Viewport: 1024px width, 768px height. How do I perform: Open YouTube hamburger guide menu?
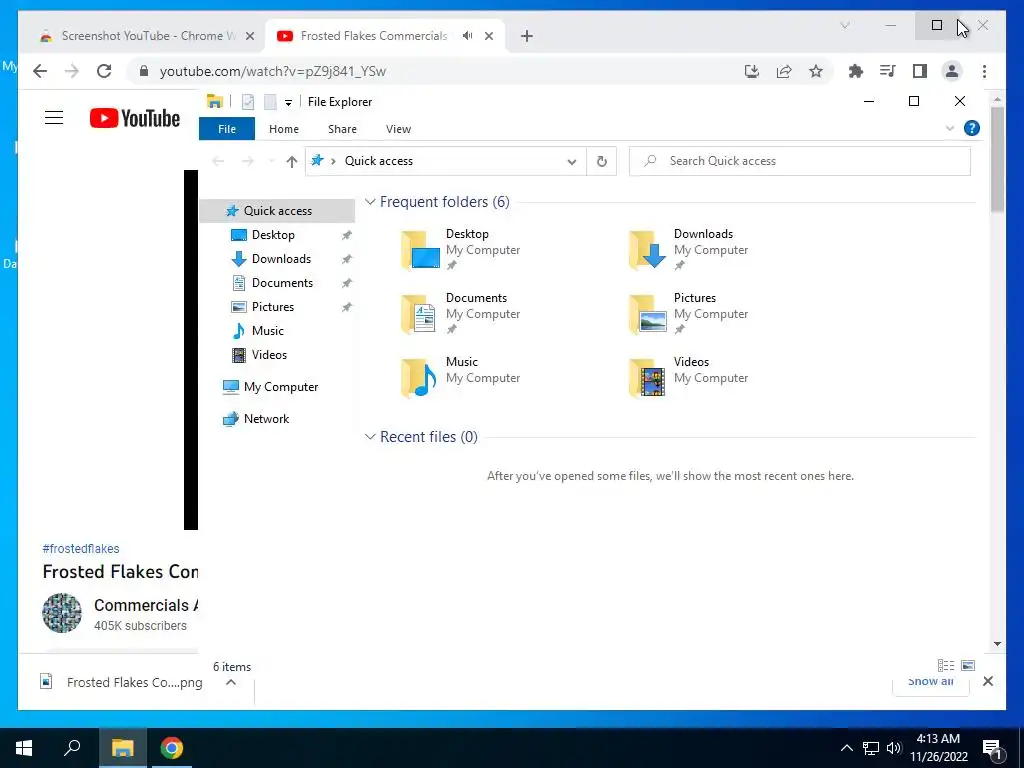coord(54,118)
